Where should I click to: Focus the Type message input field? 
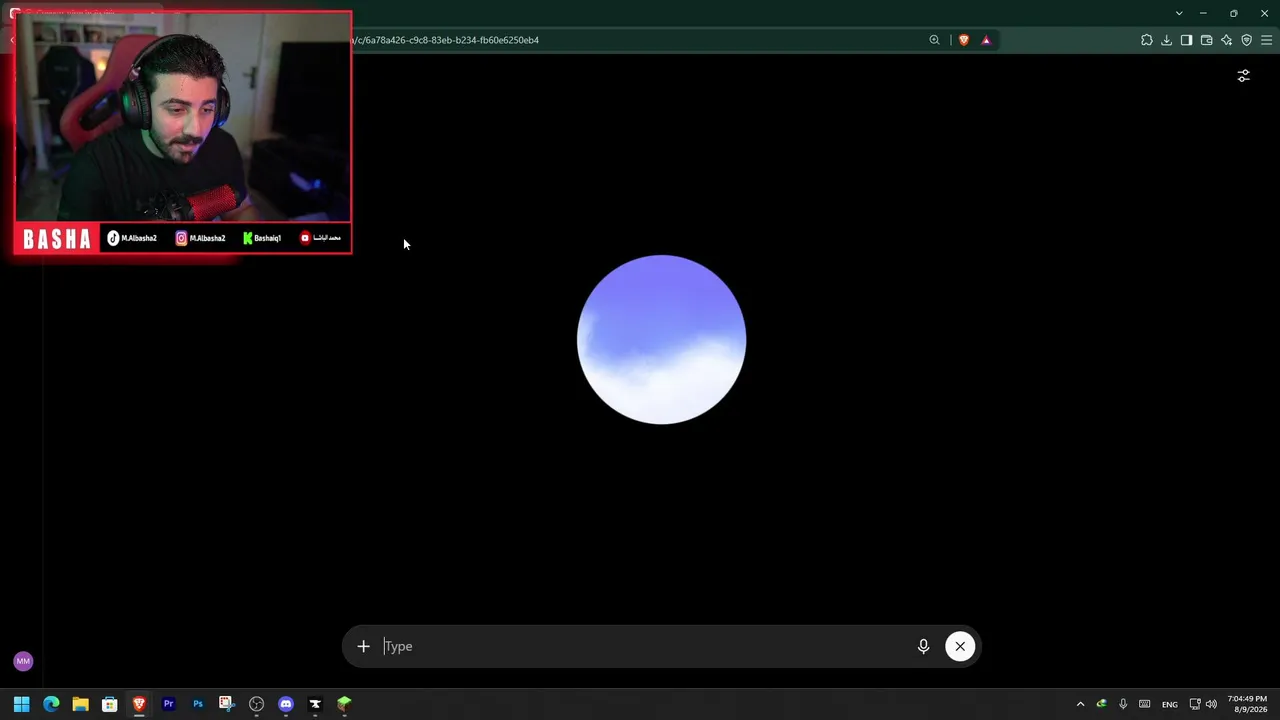point(643,646)
